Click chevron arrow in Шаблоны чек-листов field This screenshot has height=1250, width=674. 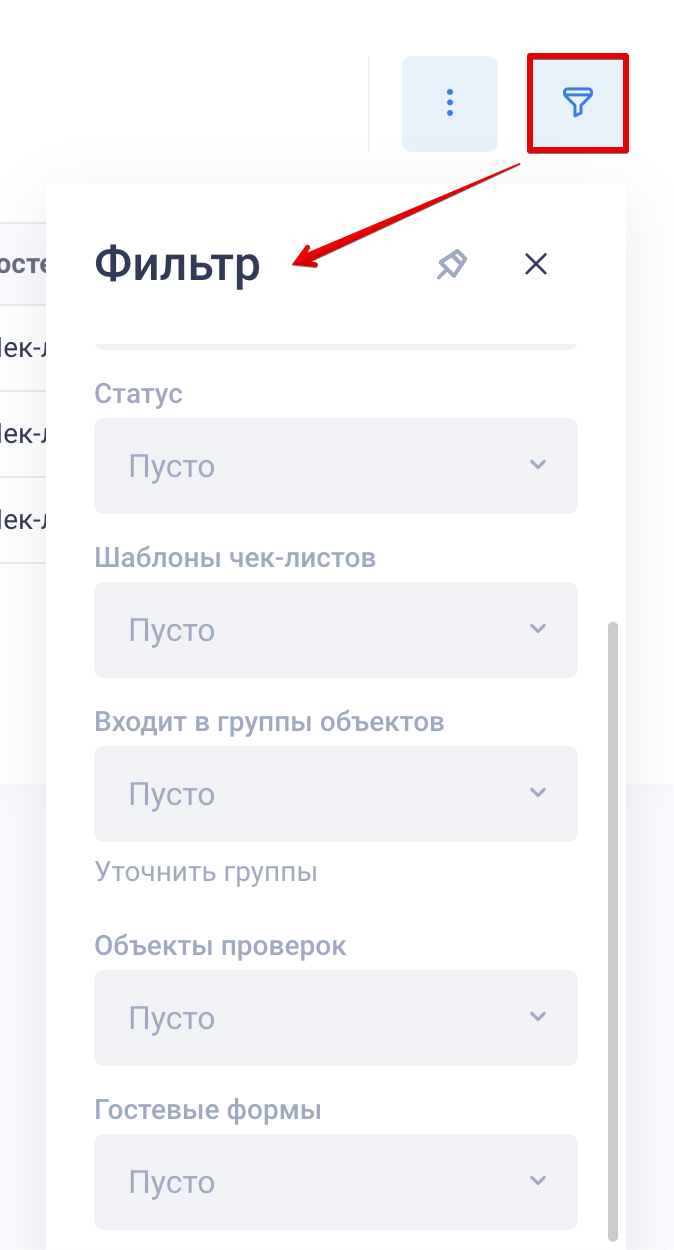pos(538,629)
